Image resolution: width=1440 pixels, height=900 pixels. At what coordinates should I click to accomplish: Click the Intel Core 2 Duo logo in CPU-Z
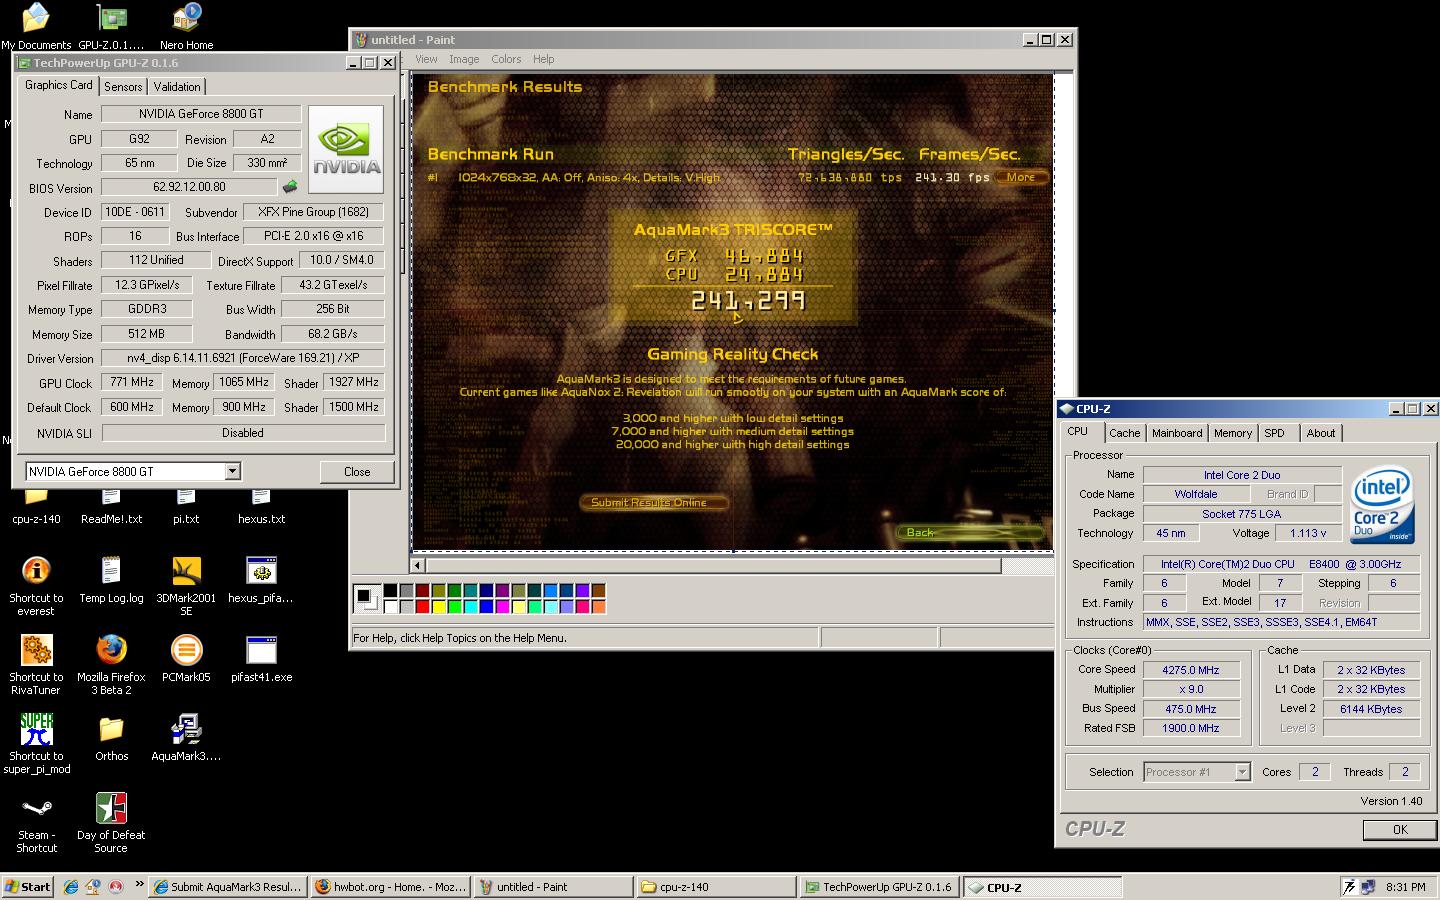[1382, 505]
